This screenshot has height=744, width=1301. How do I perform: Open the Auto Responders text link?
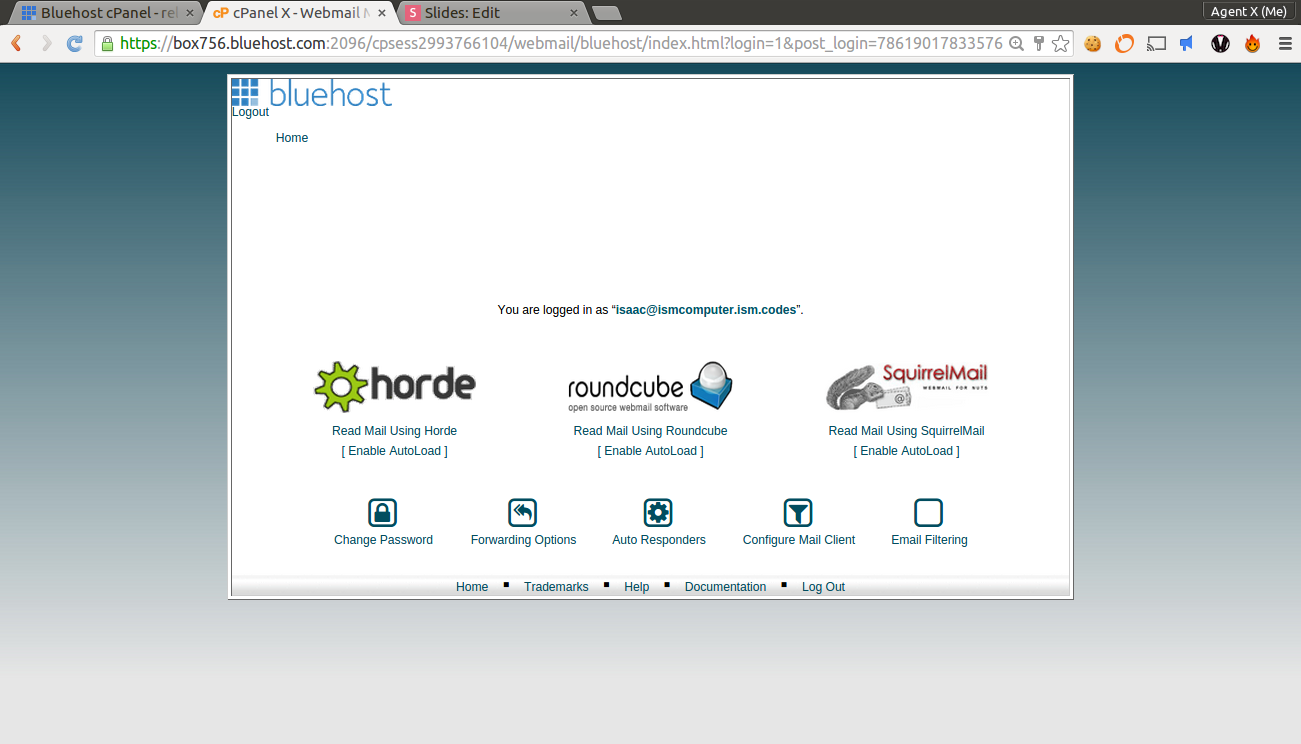pyautogui.click(x=659, y=540)
